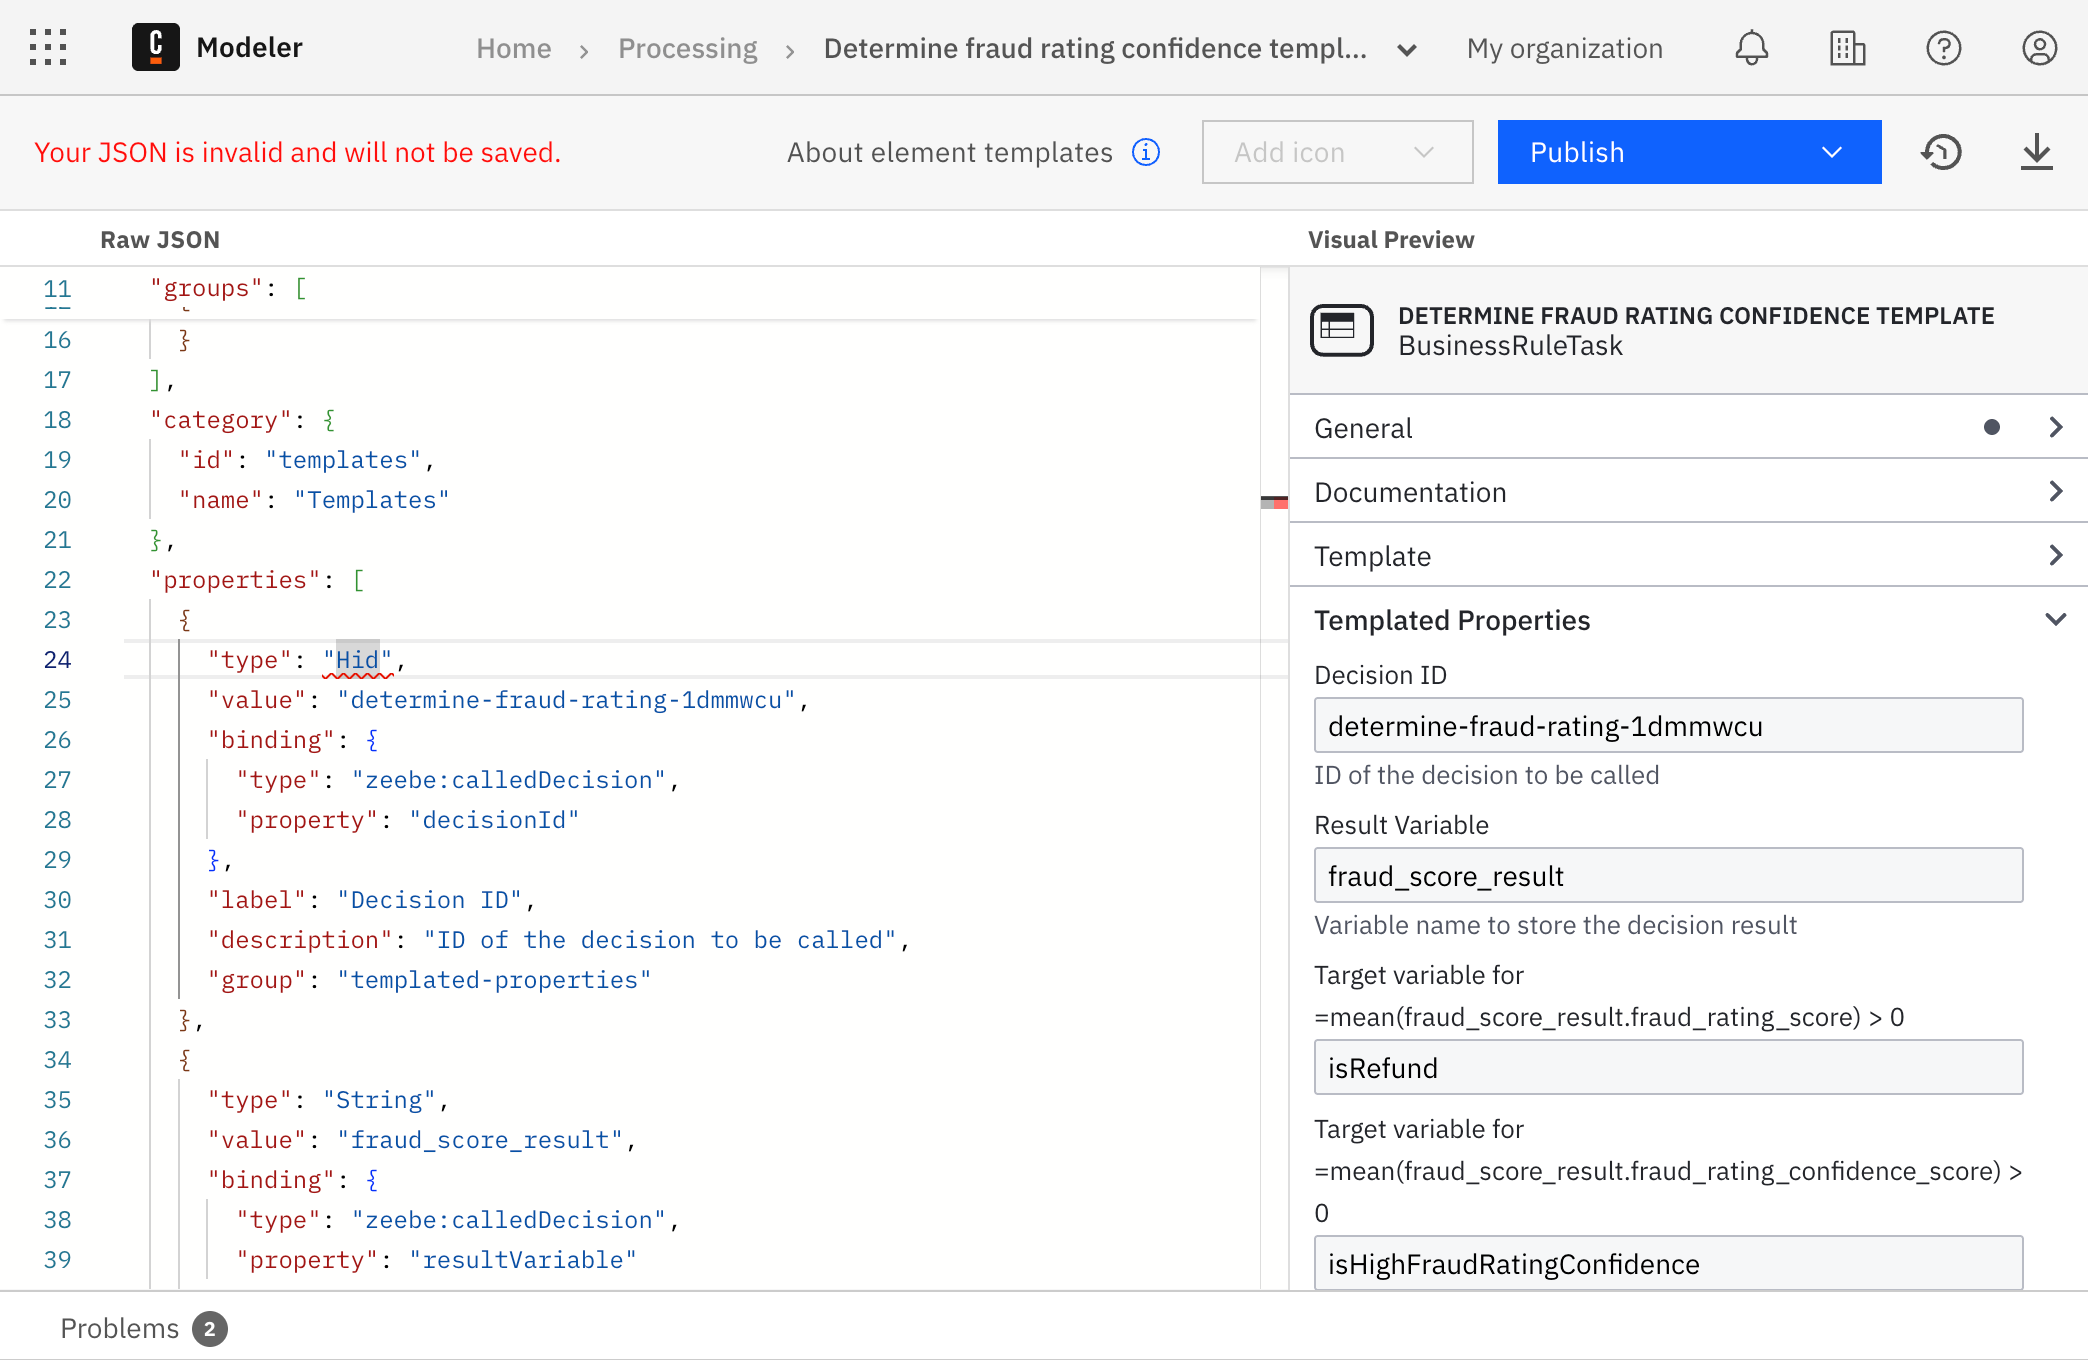Go to Home breadcrumb
2088x1360 pixels.
pos(514,48)
